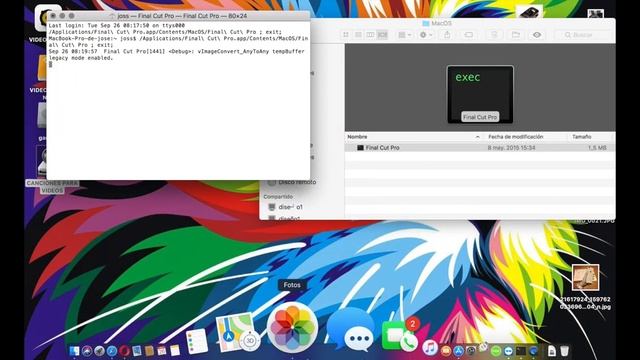
Task: Open Messages app in the Dock
Action: pos(350,330)
